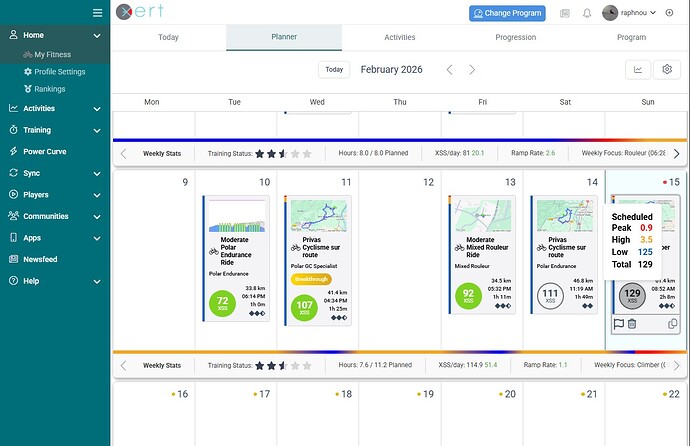Expand the Activities sidebar section
Image resolution: width=690 pixels, height=446 pixels.
click(x=97, y=109)
